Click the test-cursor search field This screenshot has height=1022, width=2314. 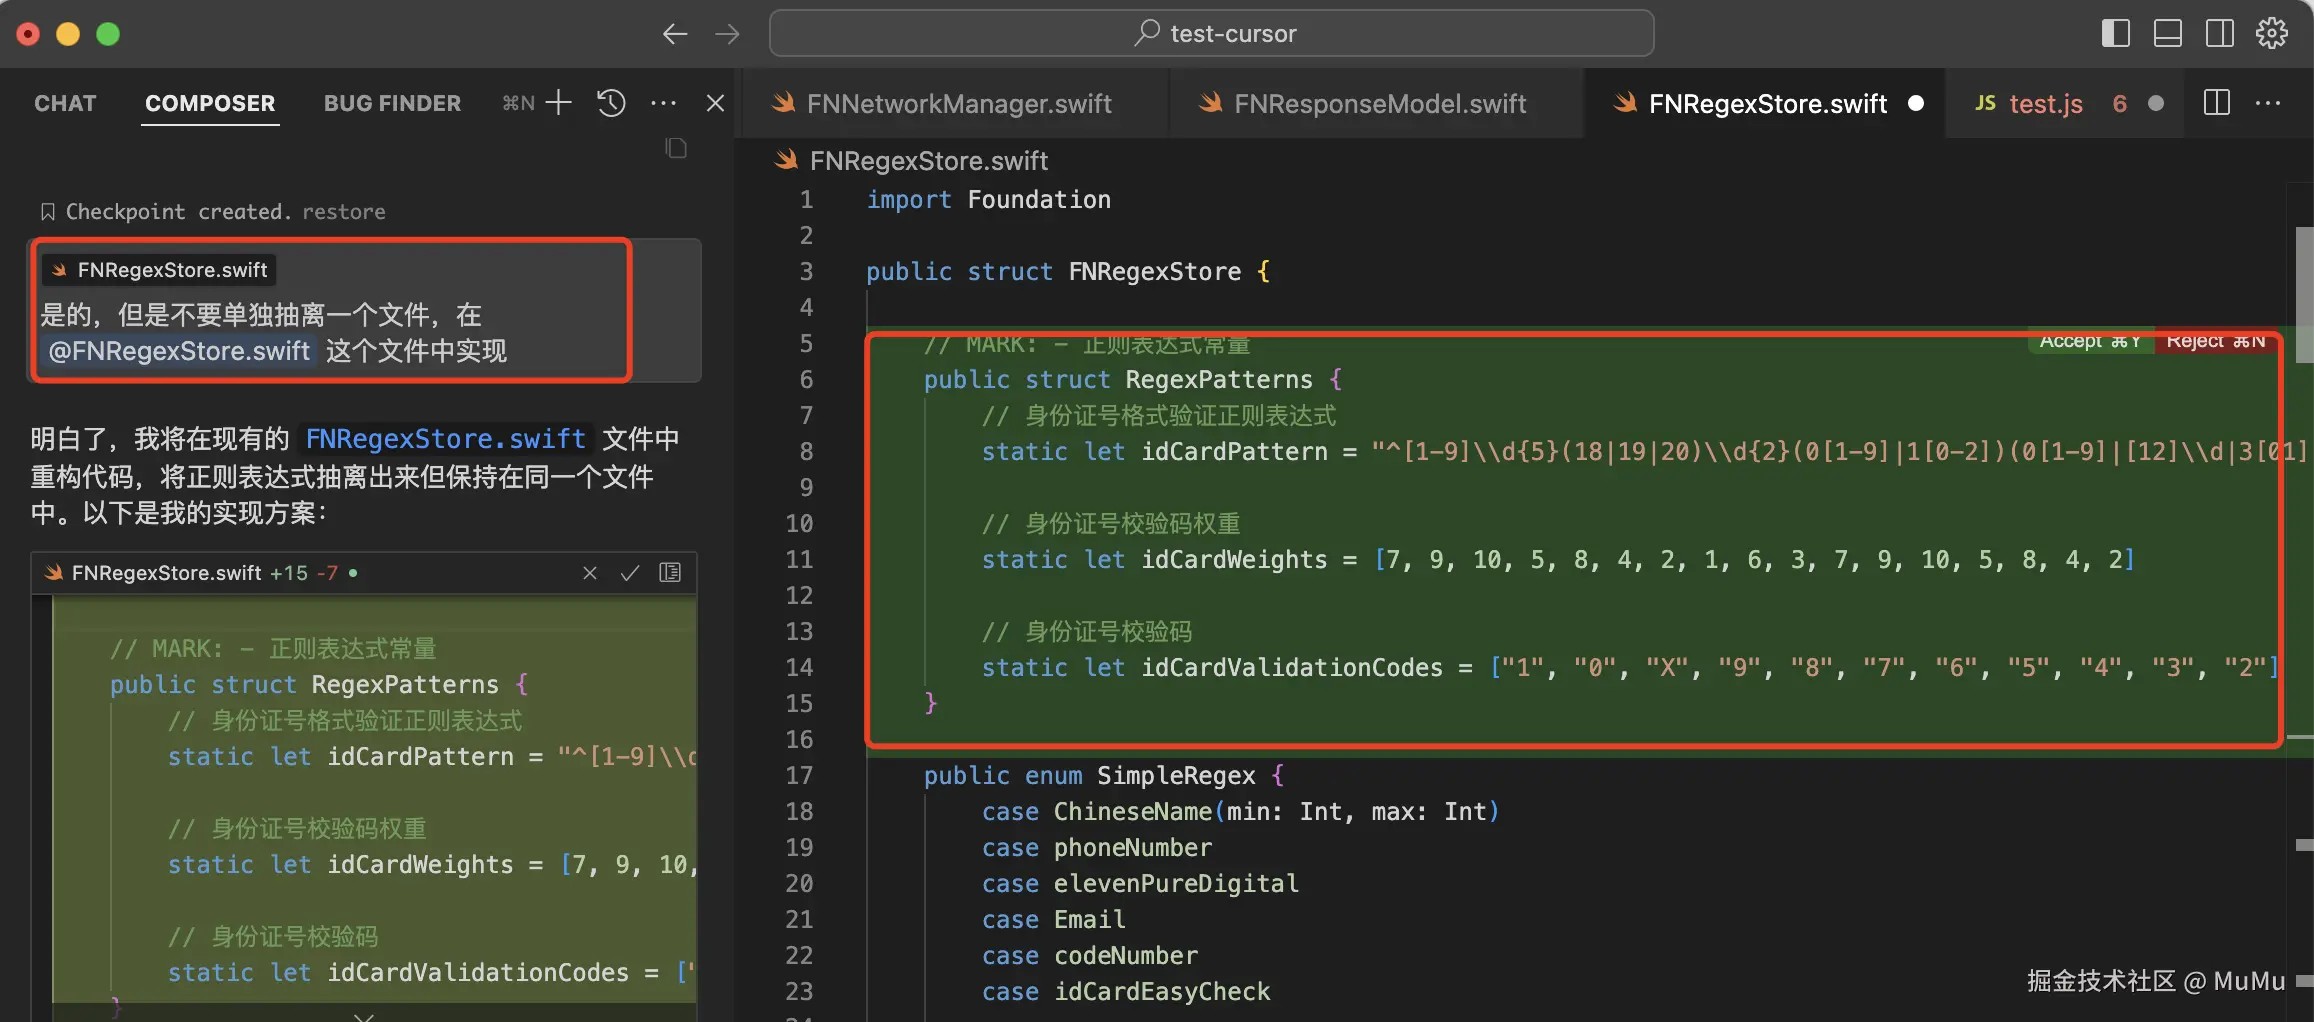point(1211,34)
